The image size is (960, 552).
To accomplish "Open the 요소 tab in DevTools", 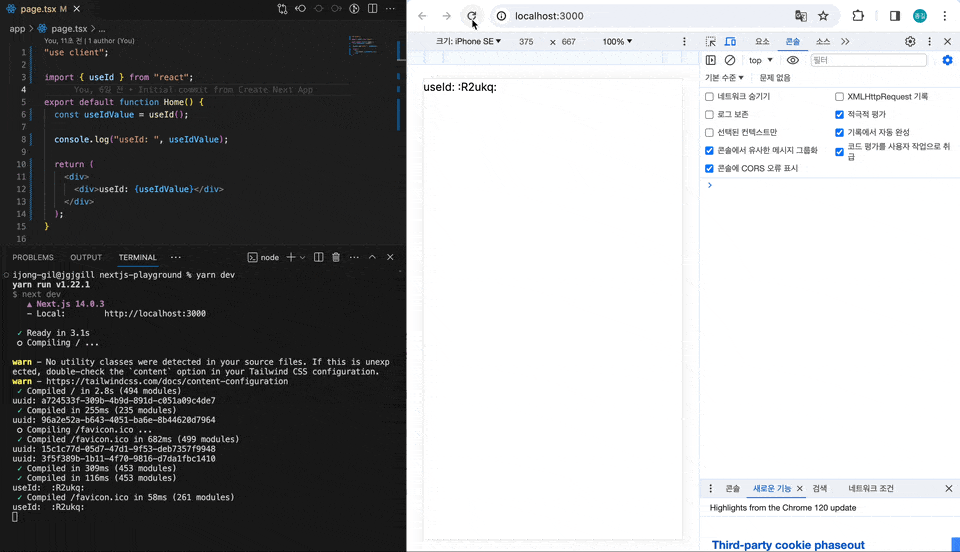I will click(x=762, y=42).
